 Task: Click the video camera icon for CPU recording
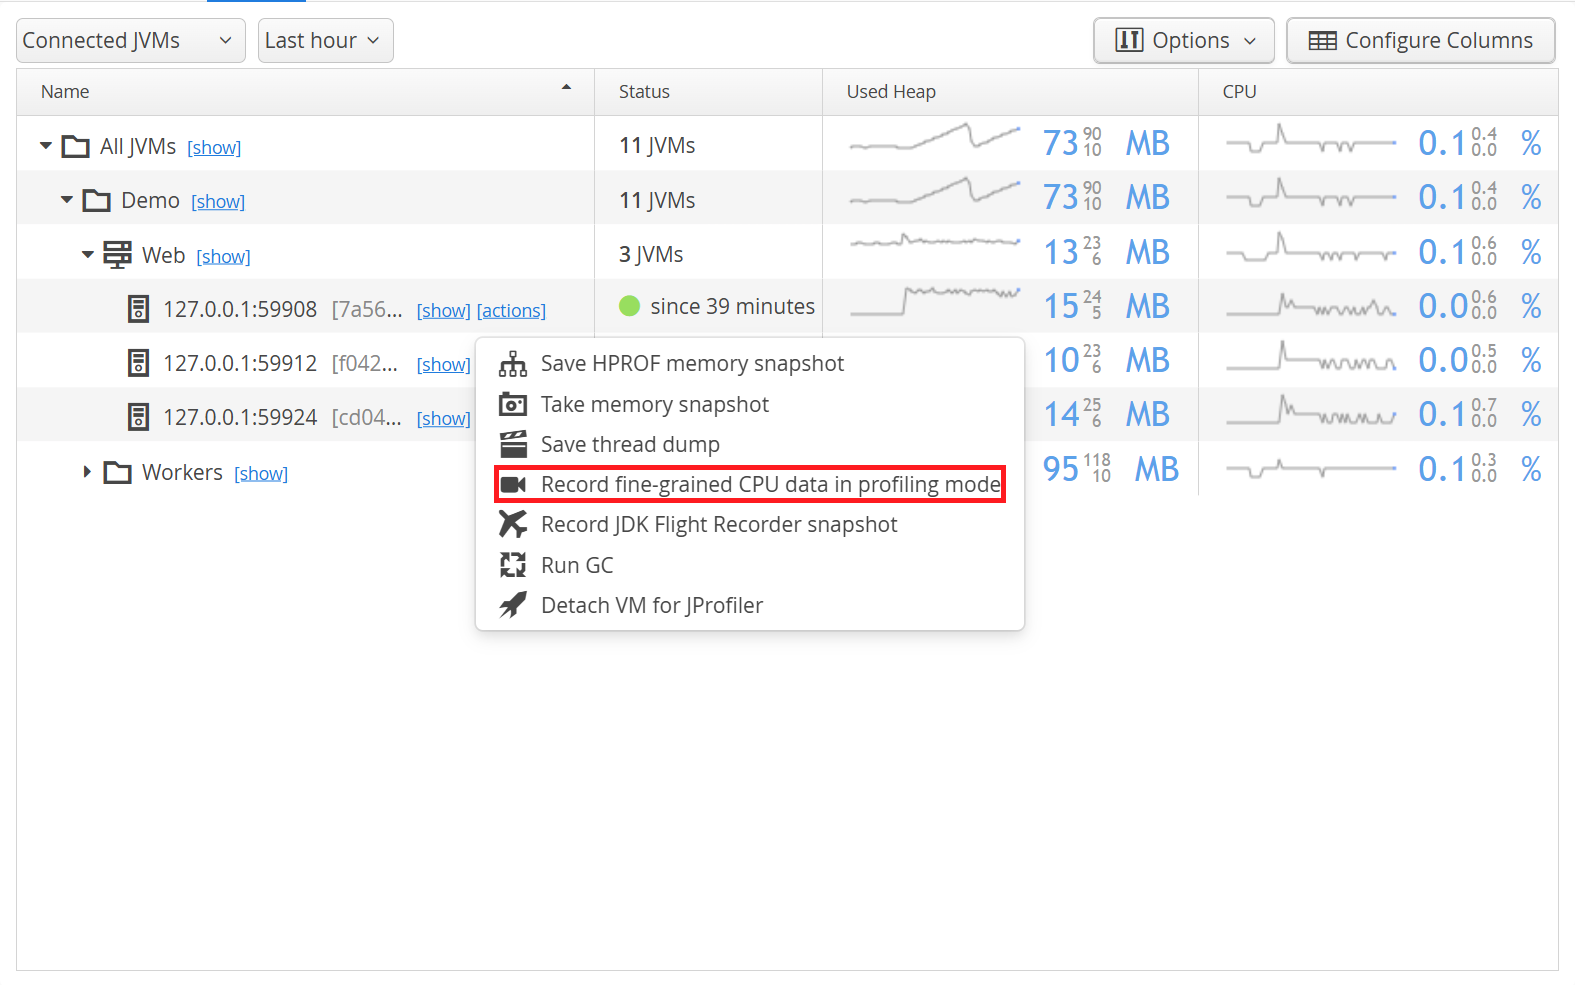513,485
